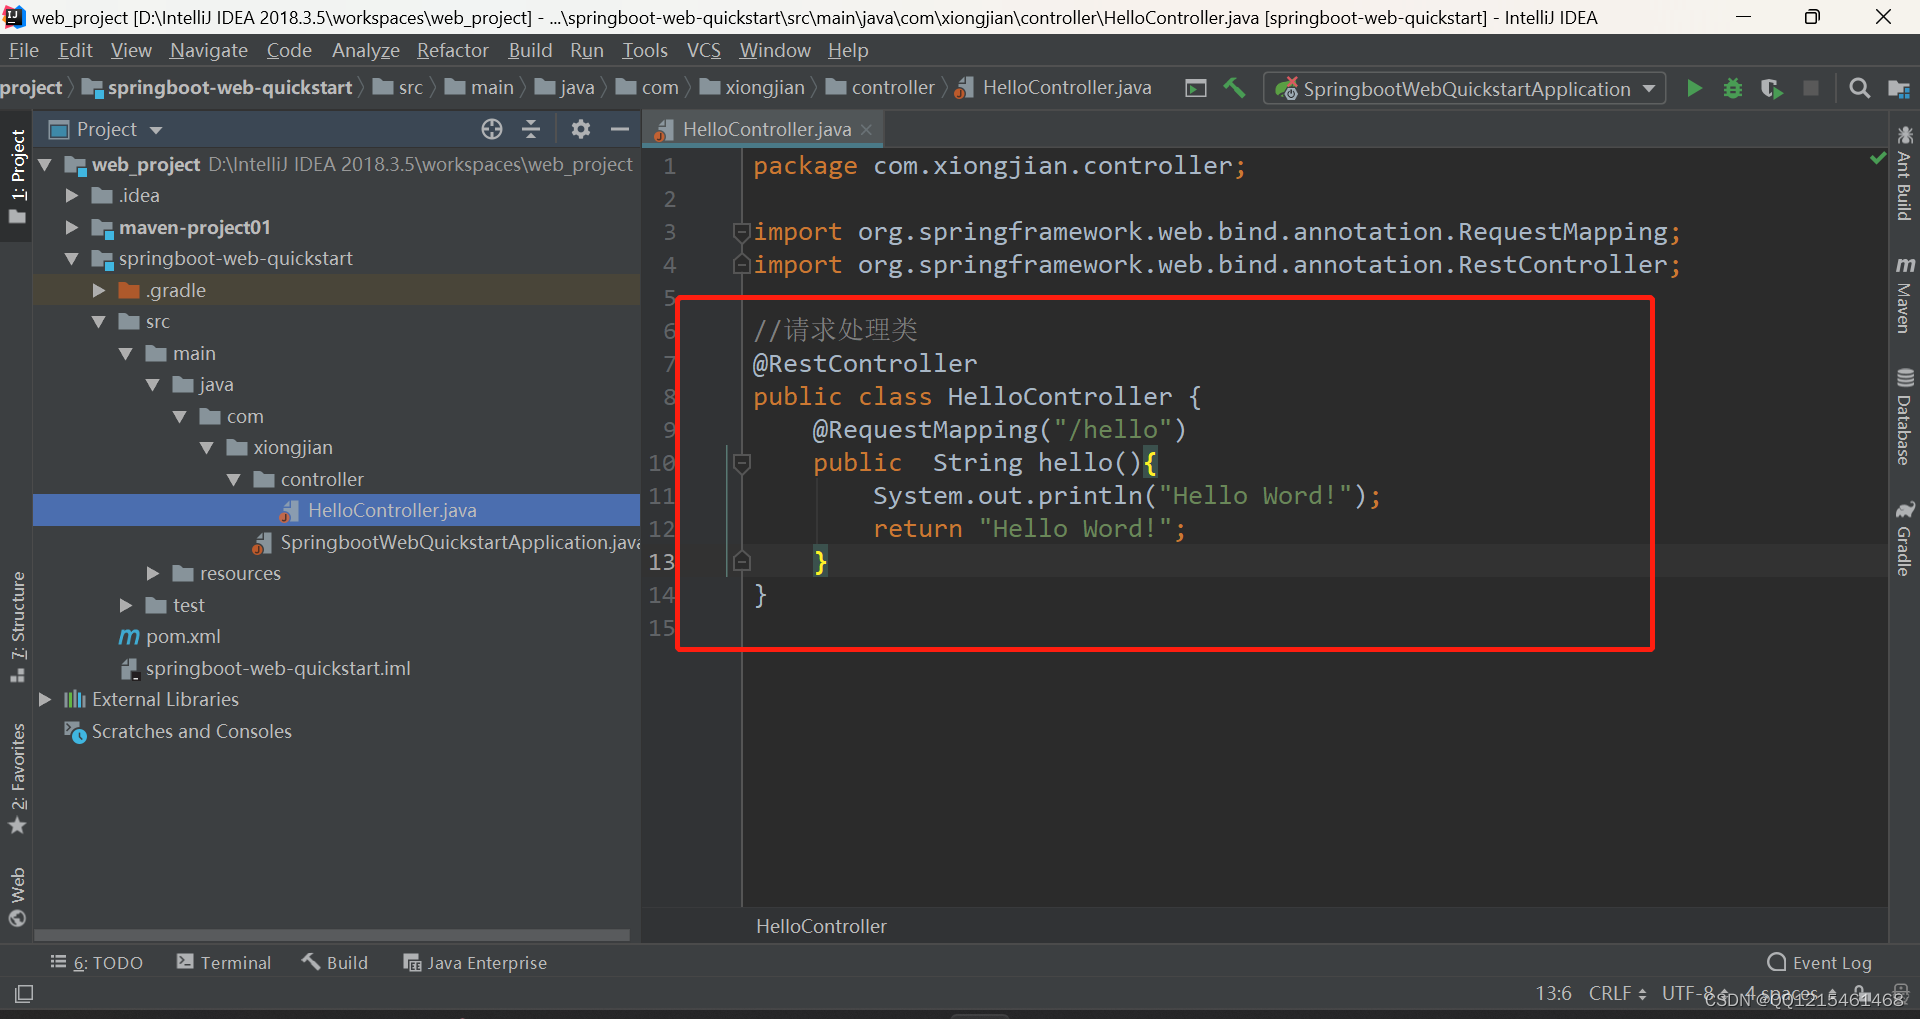The height and width of the screenshot is (1019, 1920).
Task: Expand the .idea folder
Action: 72,196
